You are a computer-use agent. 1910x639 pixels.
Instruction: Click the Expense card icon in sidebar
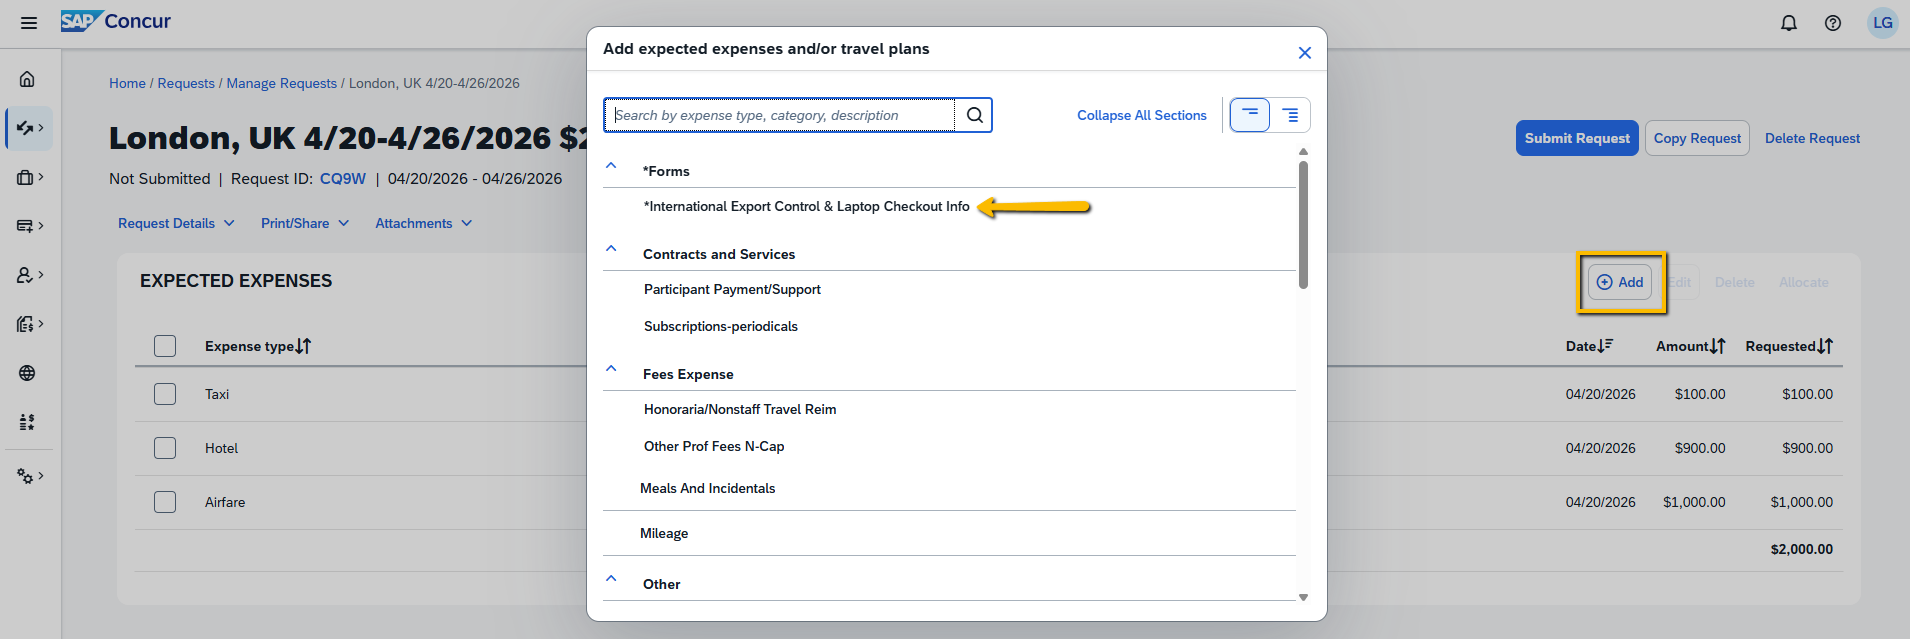click(27, 226)
